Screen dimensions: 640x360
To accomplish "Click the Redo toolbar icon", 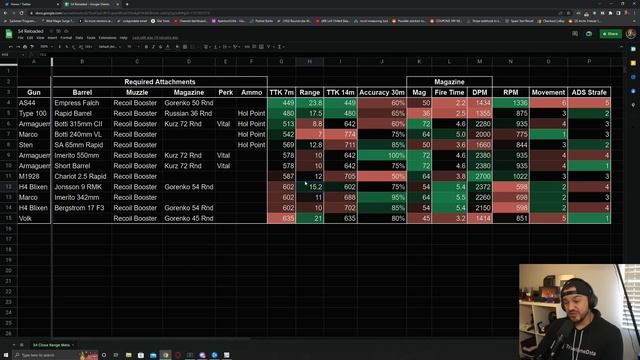I will point(18,47).
